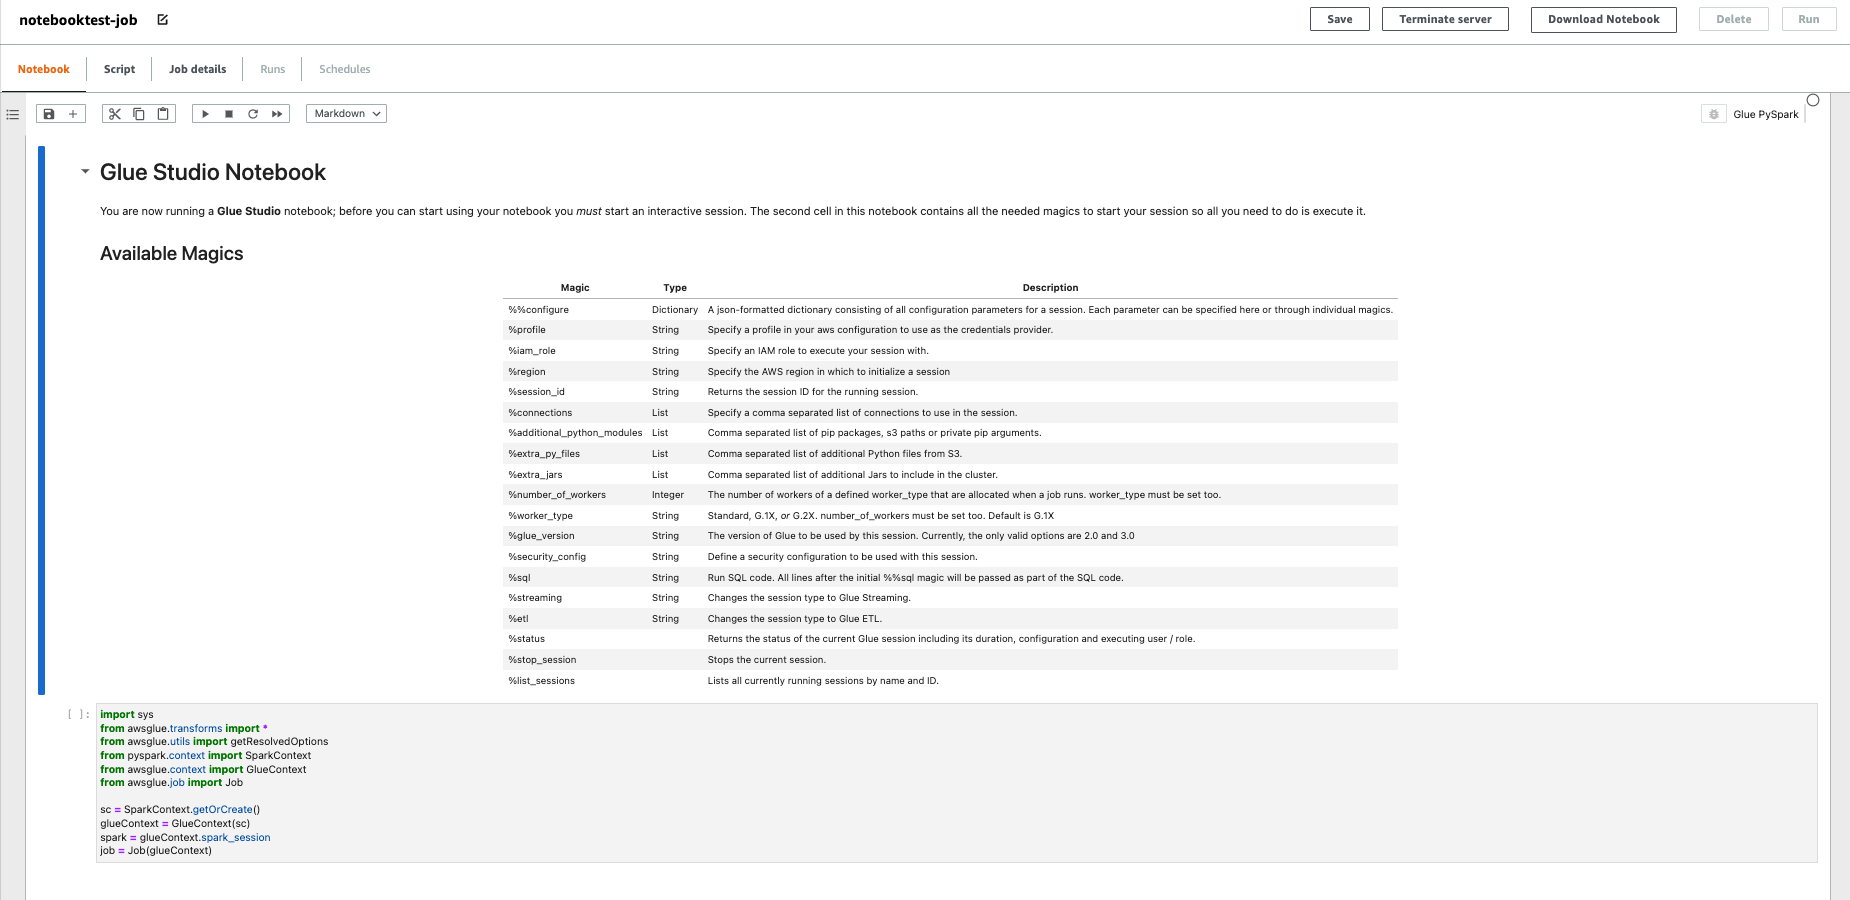
Task: Cut the selected cell using scissors icon
Action: 114,113
